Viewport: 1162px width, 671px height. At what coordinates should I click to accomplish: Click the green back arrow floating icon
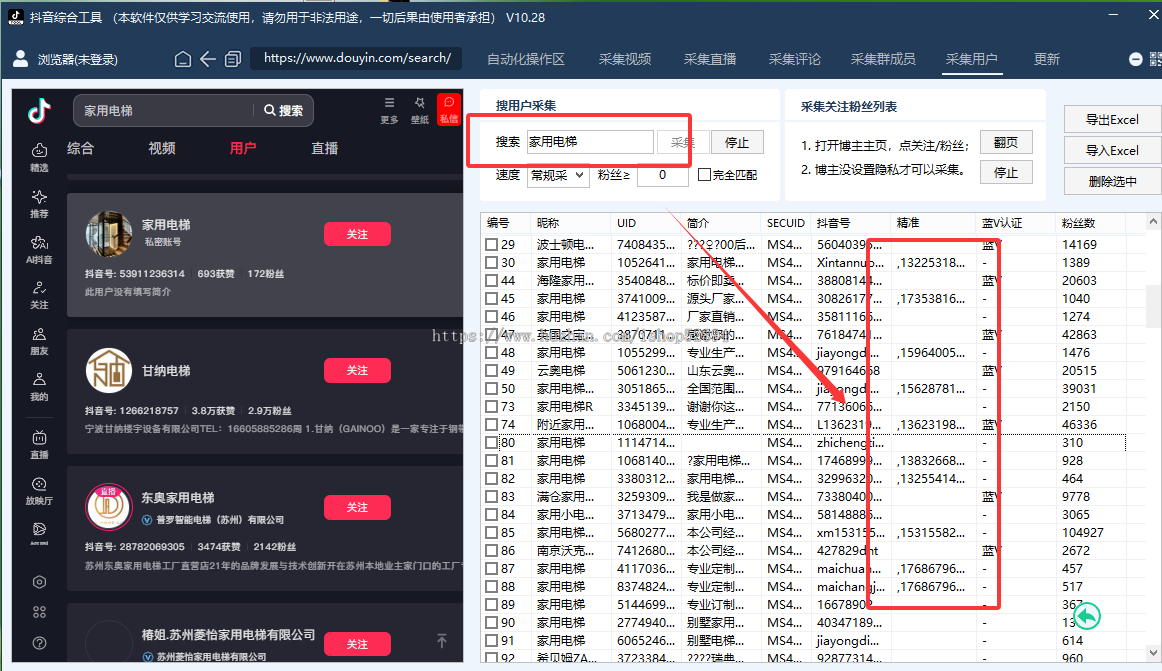coord(1086,616)
